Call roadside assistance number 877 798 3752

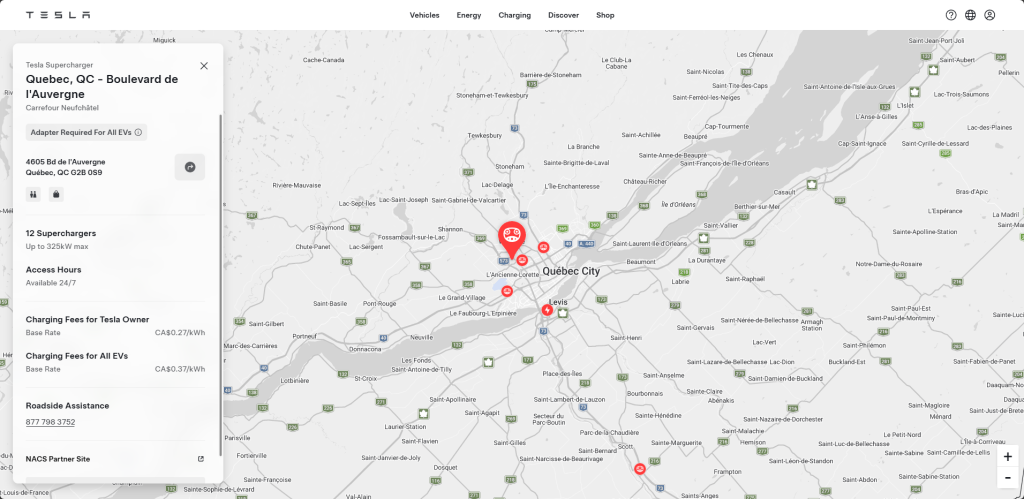coord(50,422)
